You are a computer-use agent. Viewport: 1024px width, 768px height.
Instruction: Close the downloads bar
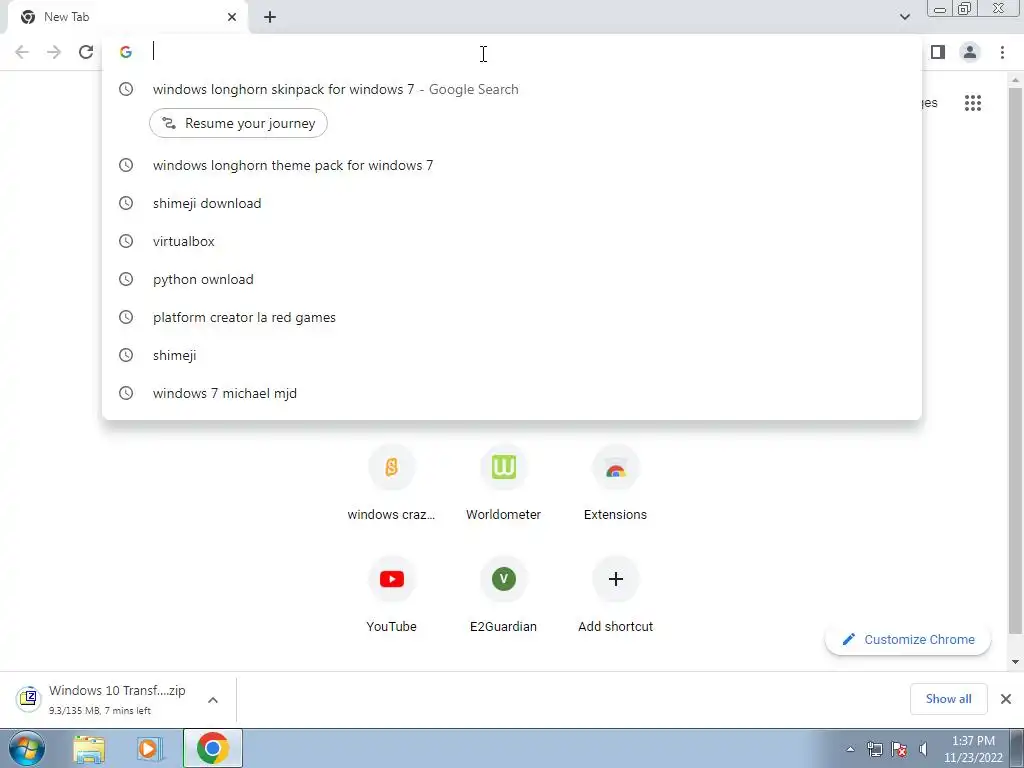point(1006,699)
